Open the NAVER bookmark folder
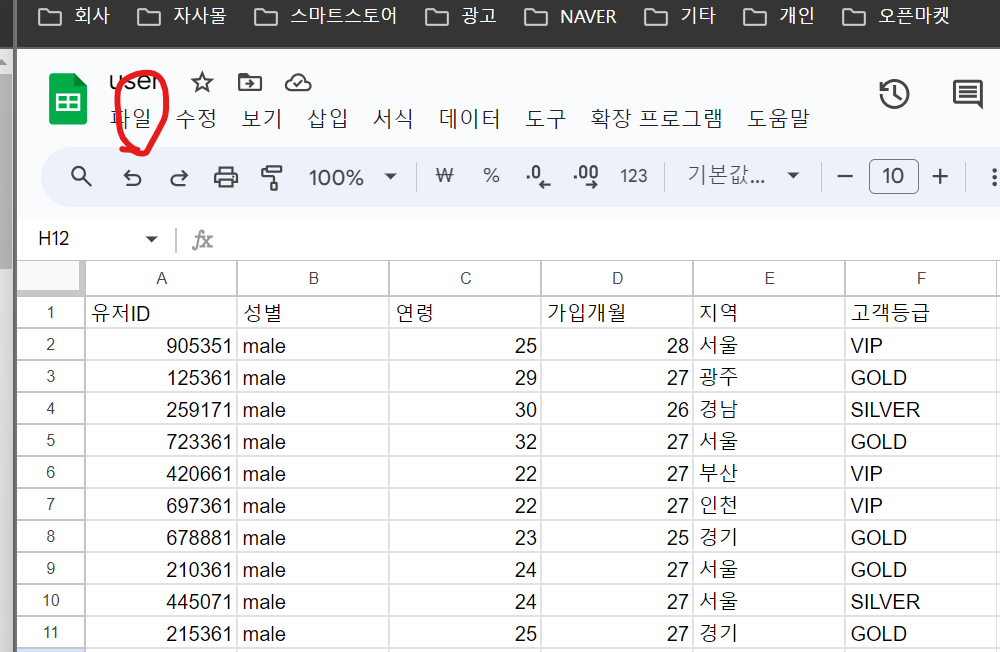The height and width of the screenshot is (652, 1000). pos(570,16)
